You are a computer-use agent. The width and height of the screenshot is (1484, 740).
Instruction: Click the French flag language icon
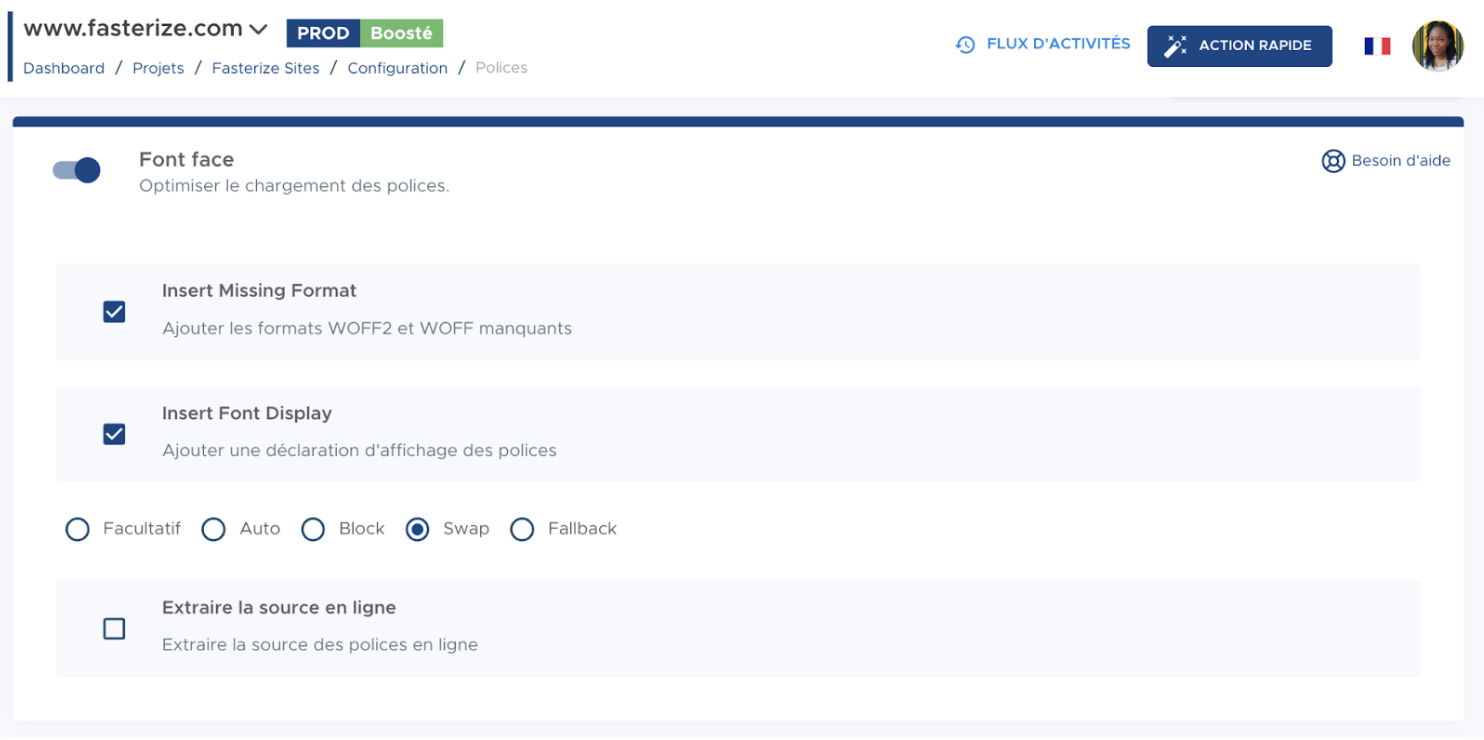pyautogui.click(x=1377, y=44)
